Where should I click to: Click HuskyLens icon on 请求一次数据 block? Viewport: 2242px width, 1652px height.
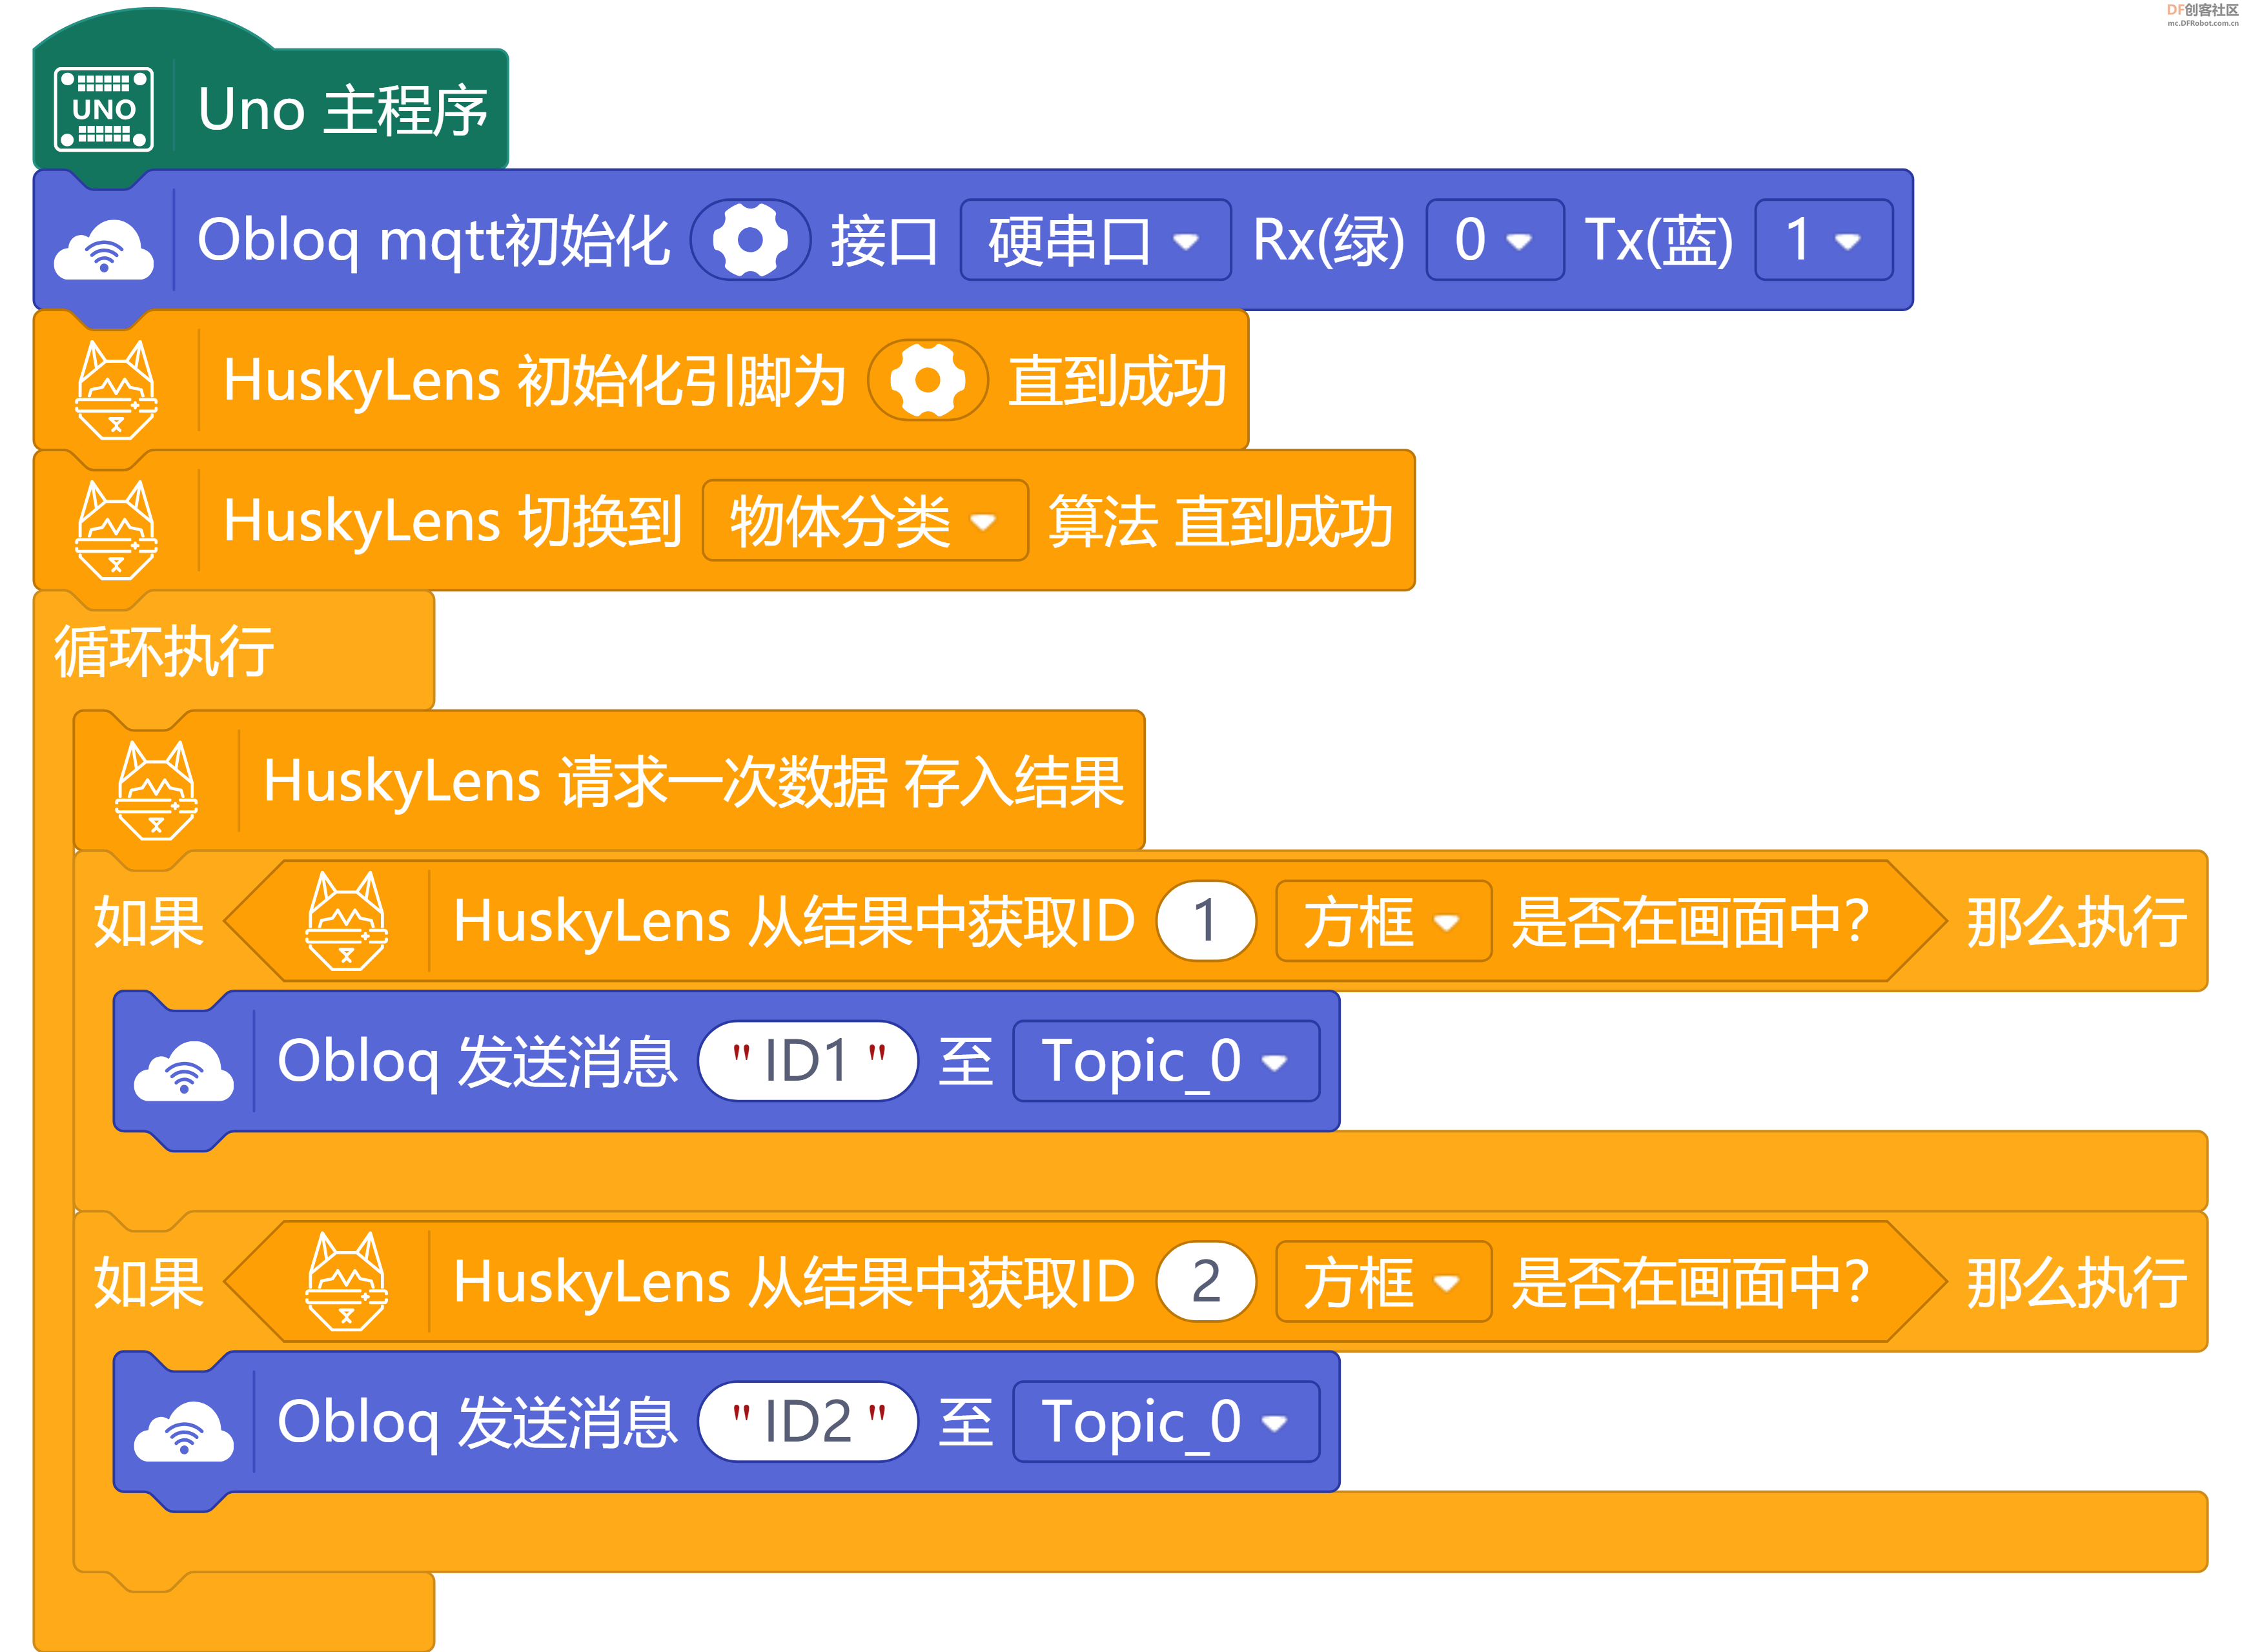click(157, 790)
